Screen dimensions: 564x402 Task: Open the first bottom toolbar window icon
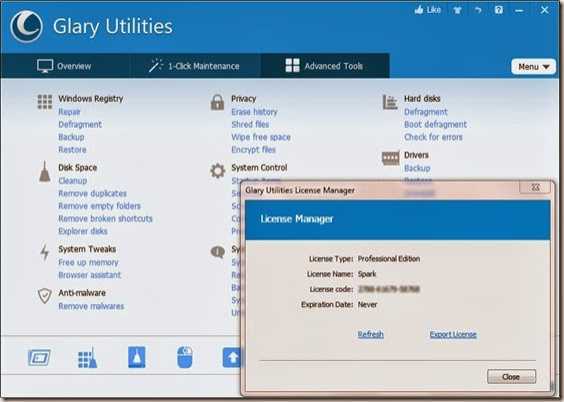tap(39, 357)
